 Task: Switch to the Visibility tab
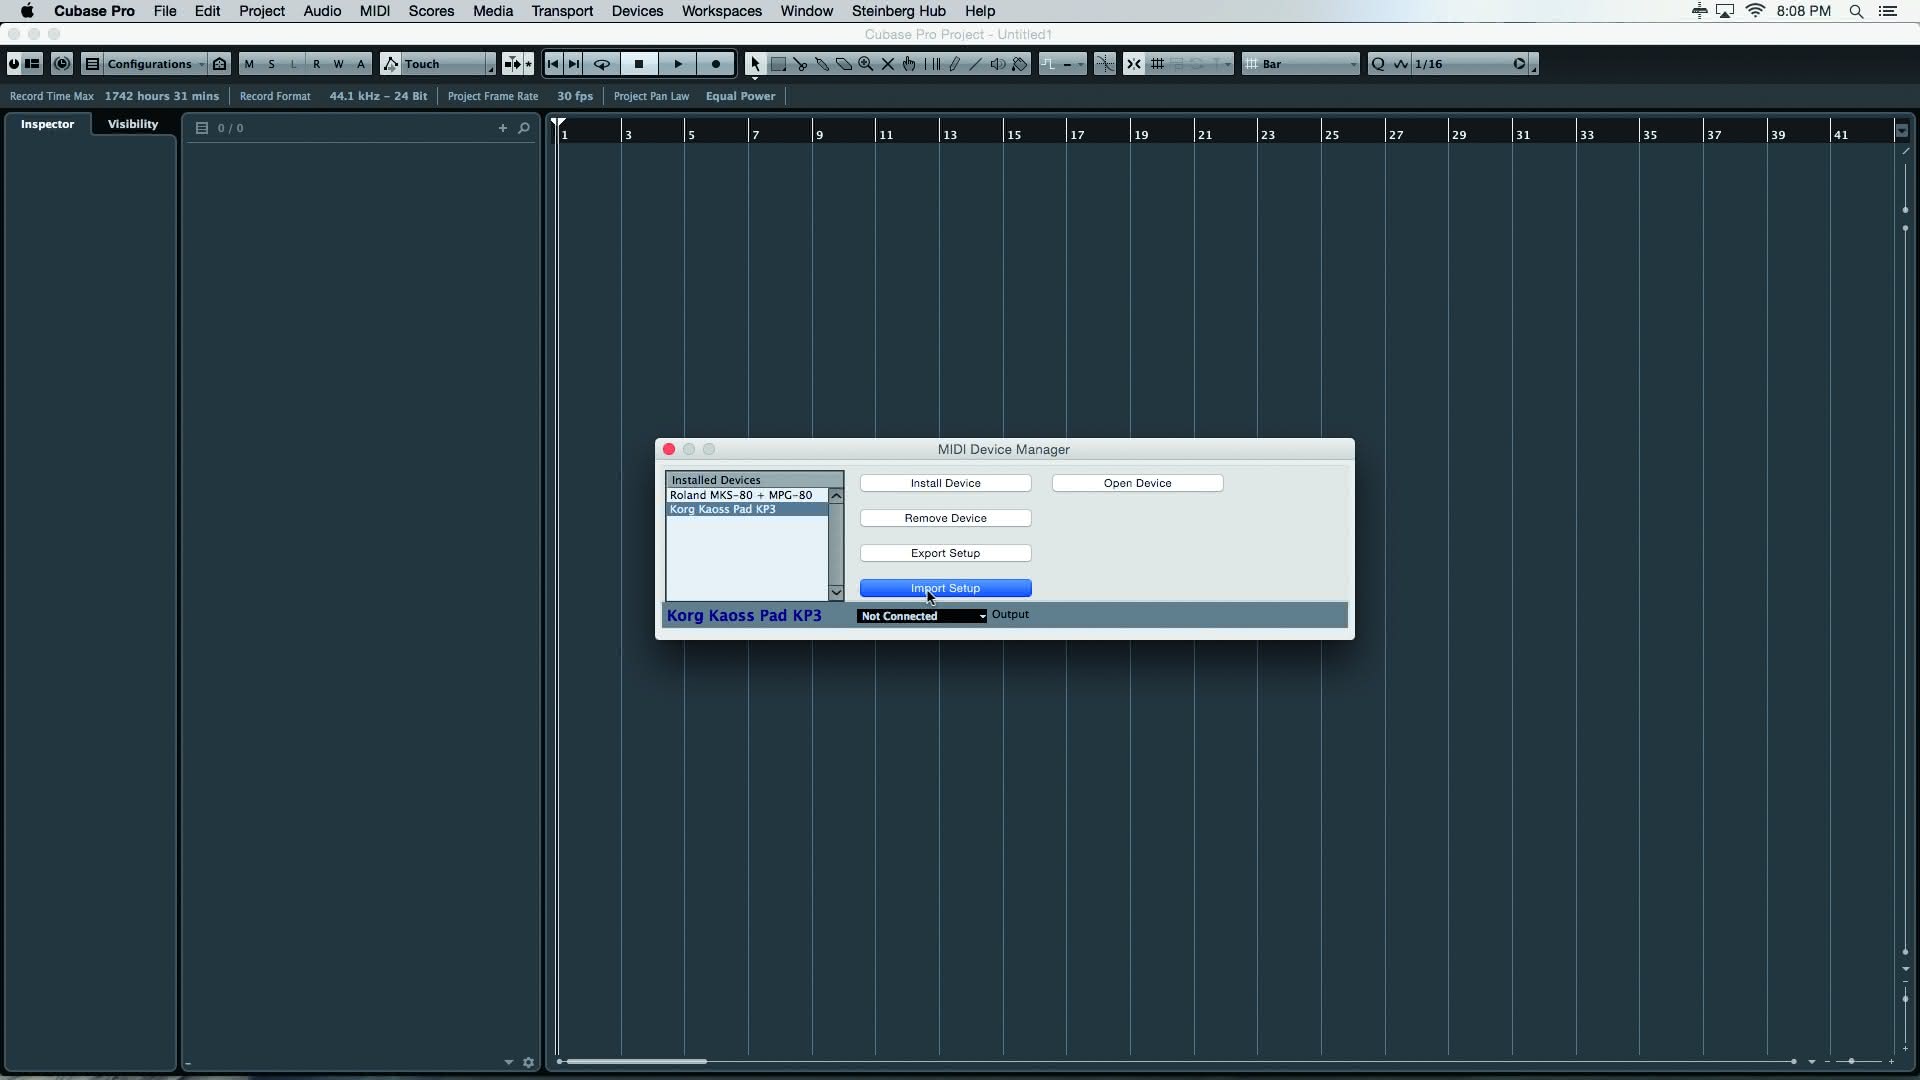click(x=133, y=124)
